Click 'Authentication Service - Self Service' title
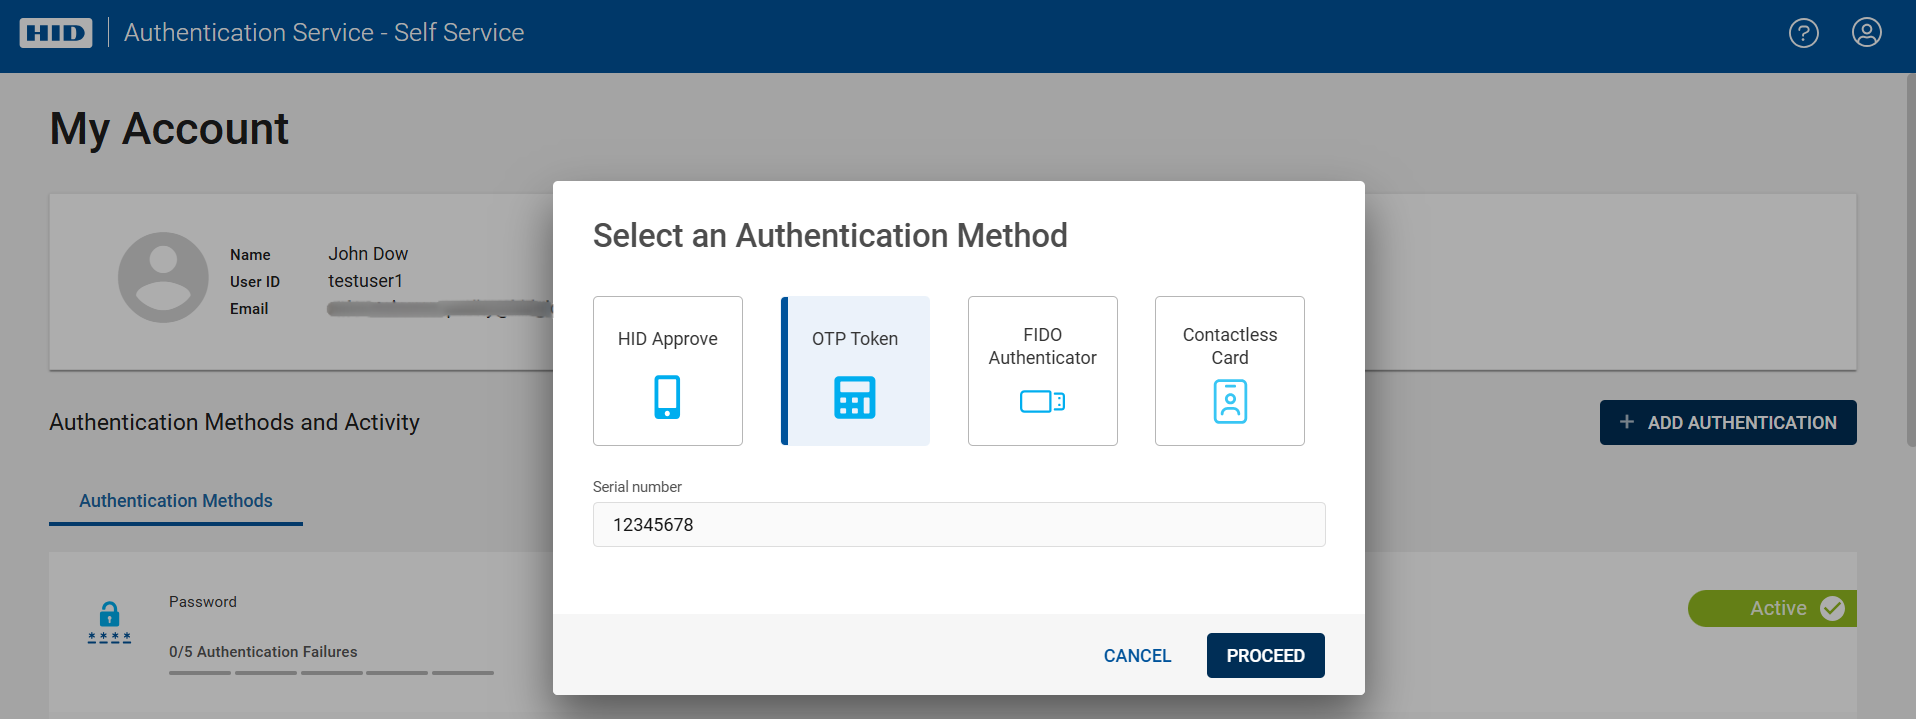 (x=324, y=33)
